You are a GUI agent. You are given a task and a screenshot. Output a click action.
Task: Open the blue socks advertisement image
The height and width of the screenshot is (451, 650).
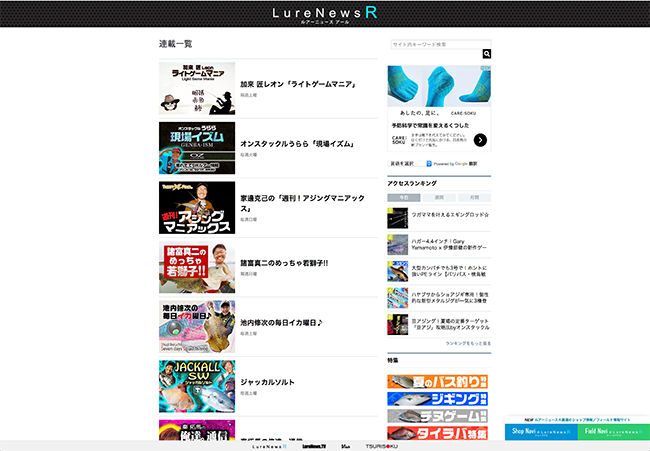pyautogui.click(x=439, y=86)
